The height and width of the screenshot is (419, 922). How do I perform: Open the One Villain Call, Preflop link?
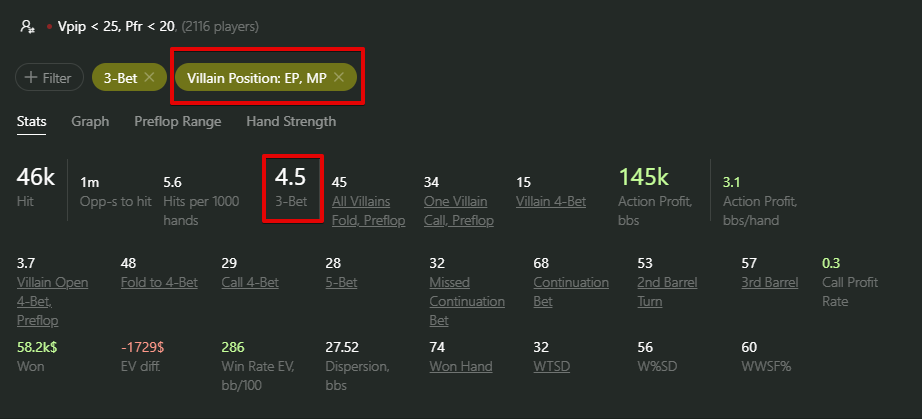tap(459, 211)
